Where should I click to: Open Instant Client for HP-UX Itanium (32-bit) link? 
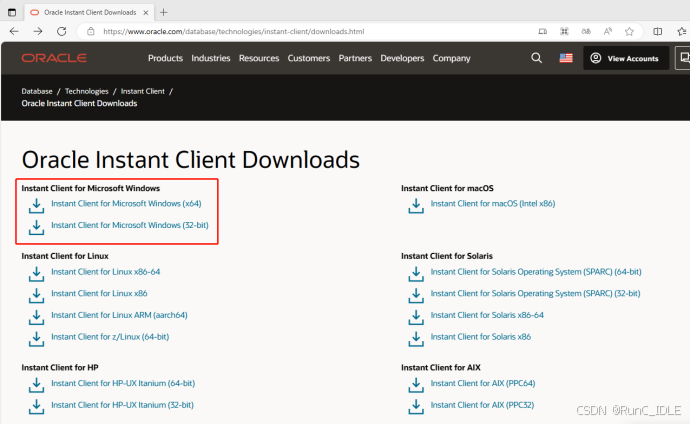tap(122, 405)
